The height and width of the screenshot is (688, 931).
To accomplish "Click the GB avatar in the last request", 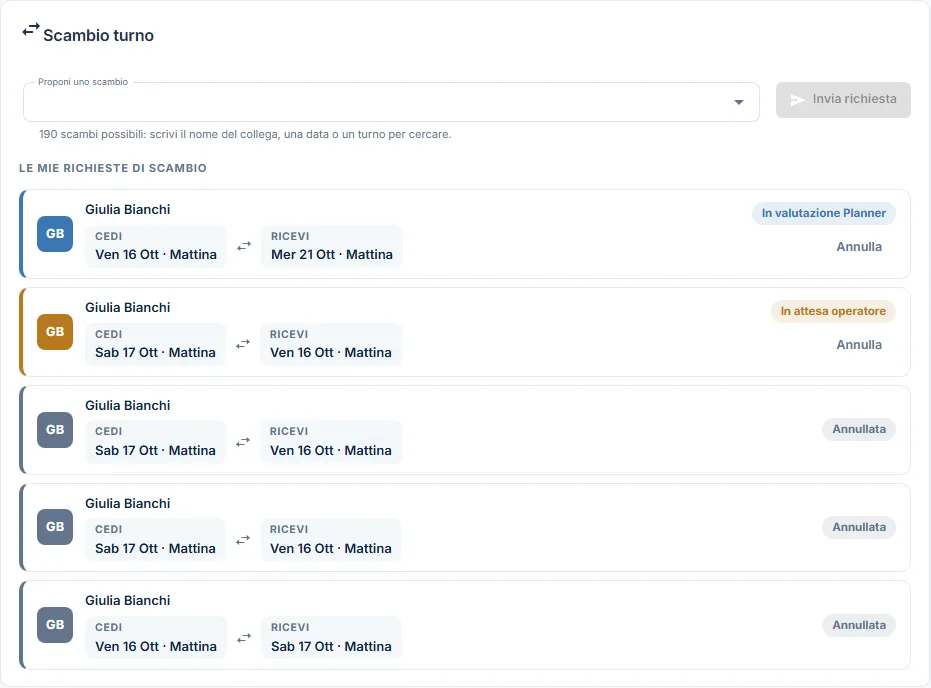I will coord(55,624).
